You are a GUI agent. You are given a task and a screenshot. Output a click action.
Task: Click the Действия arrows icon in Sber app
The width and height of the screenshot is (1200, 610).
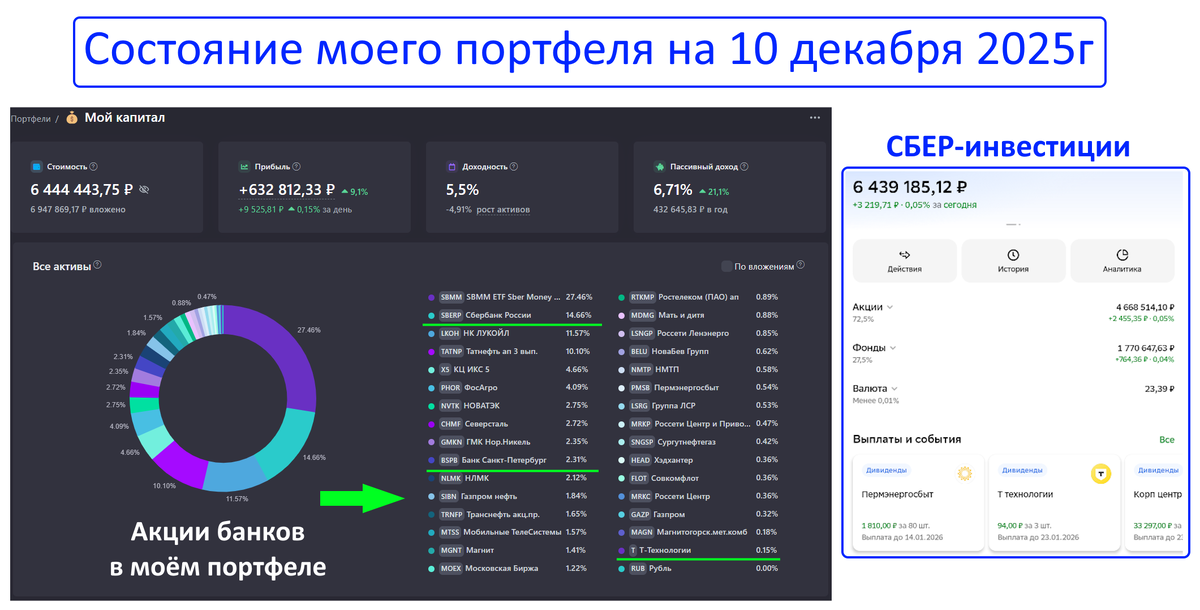(x=904, y=255)
